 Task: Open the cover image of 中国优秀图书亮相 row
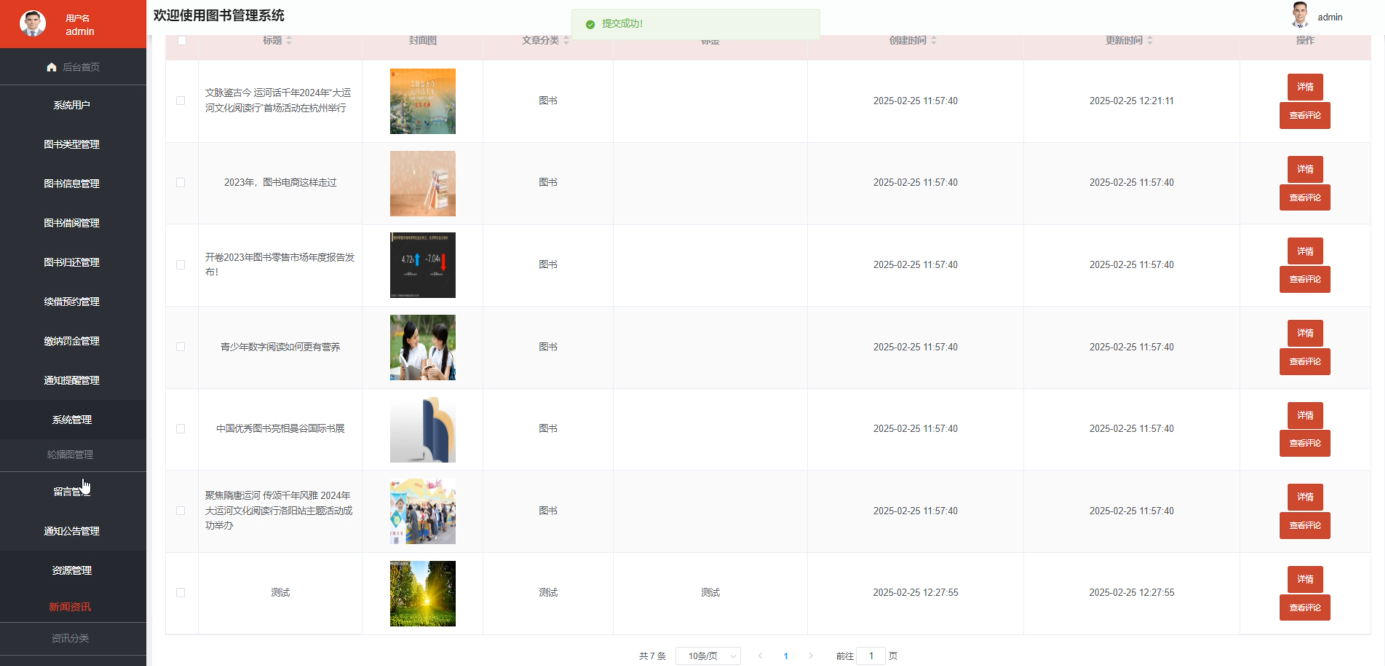click(x=423, y=429)
